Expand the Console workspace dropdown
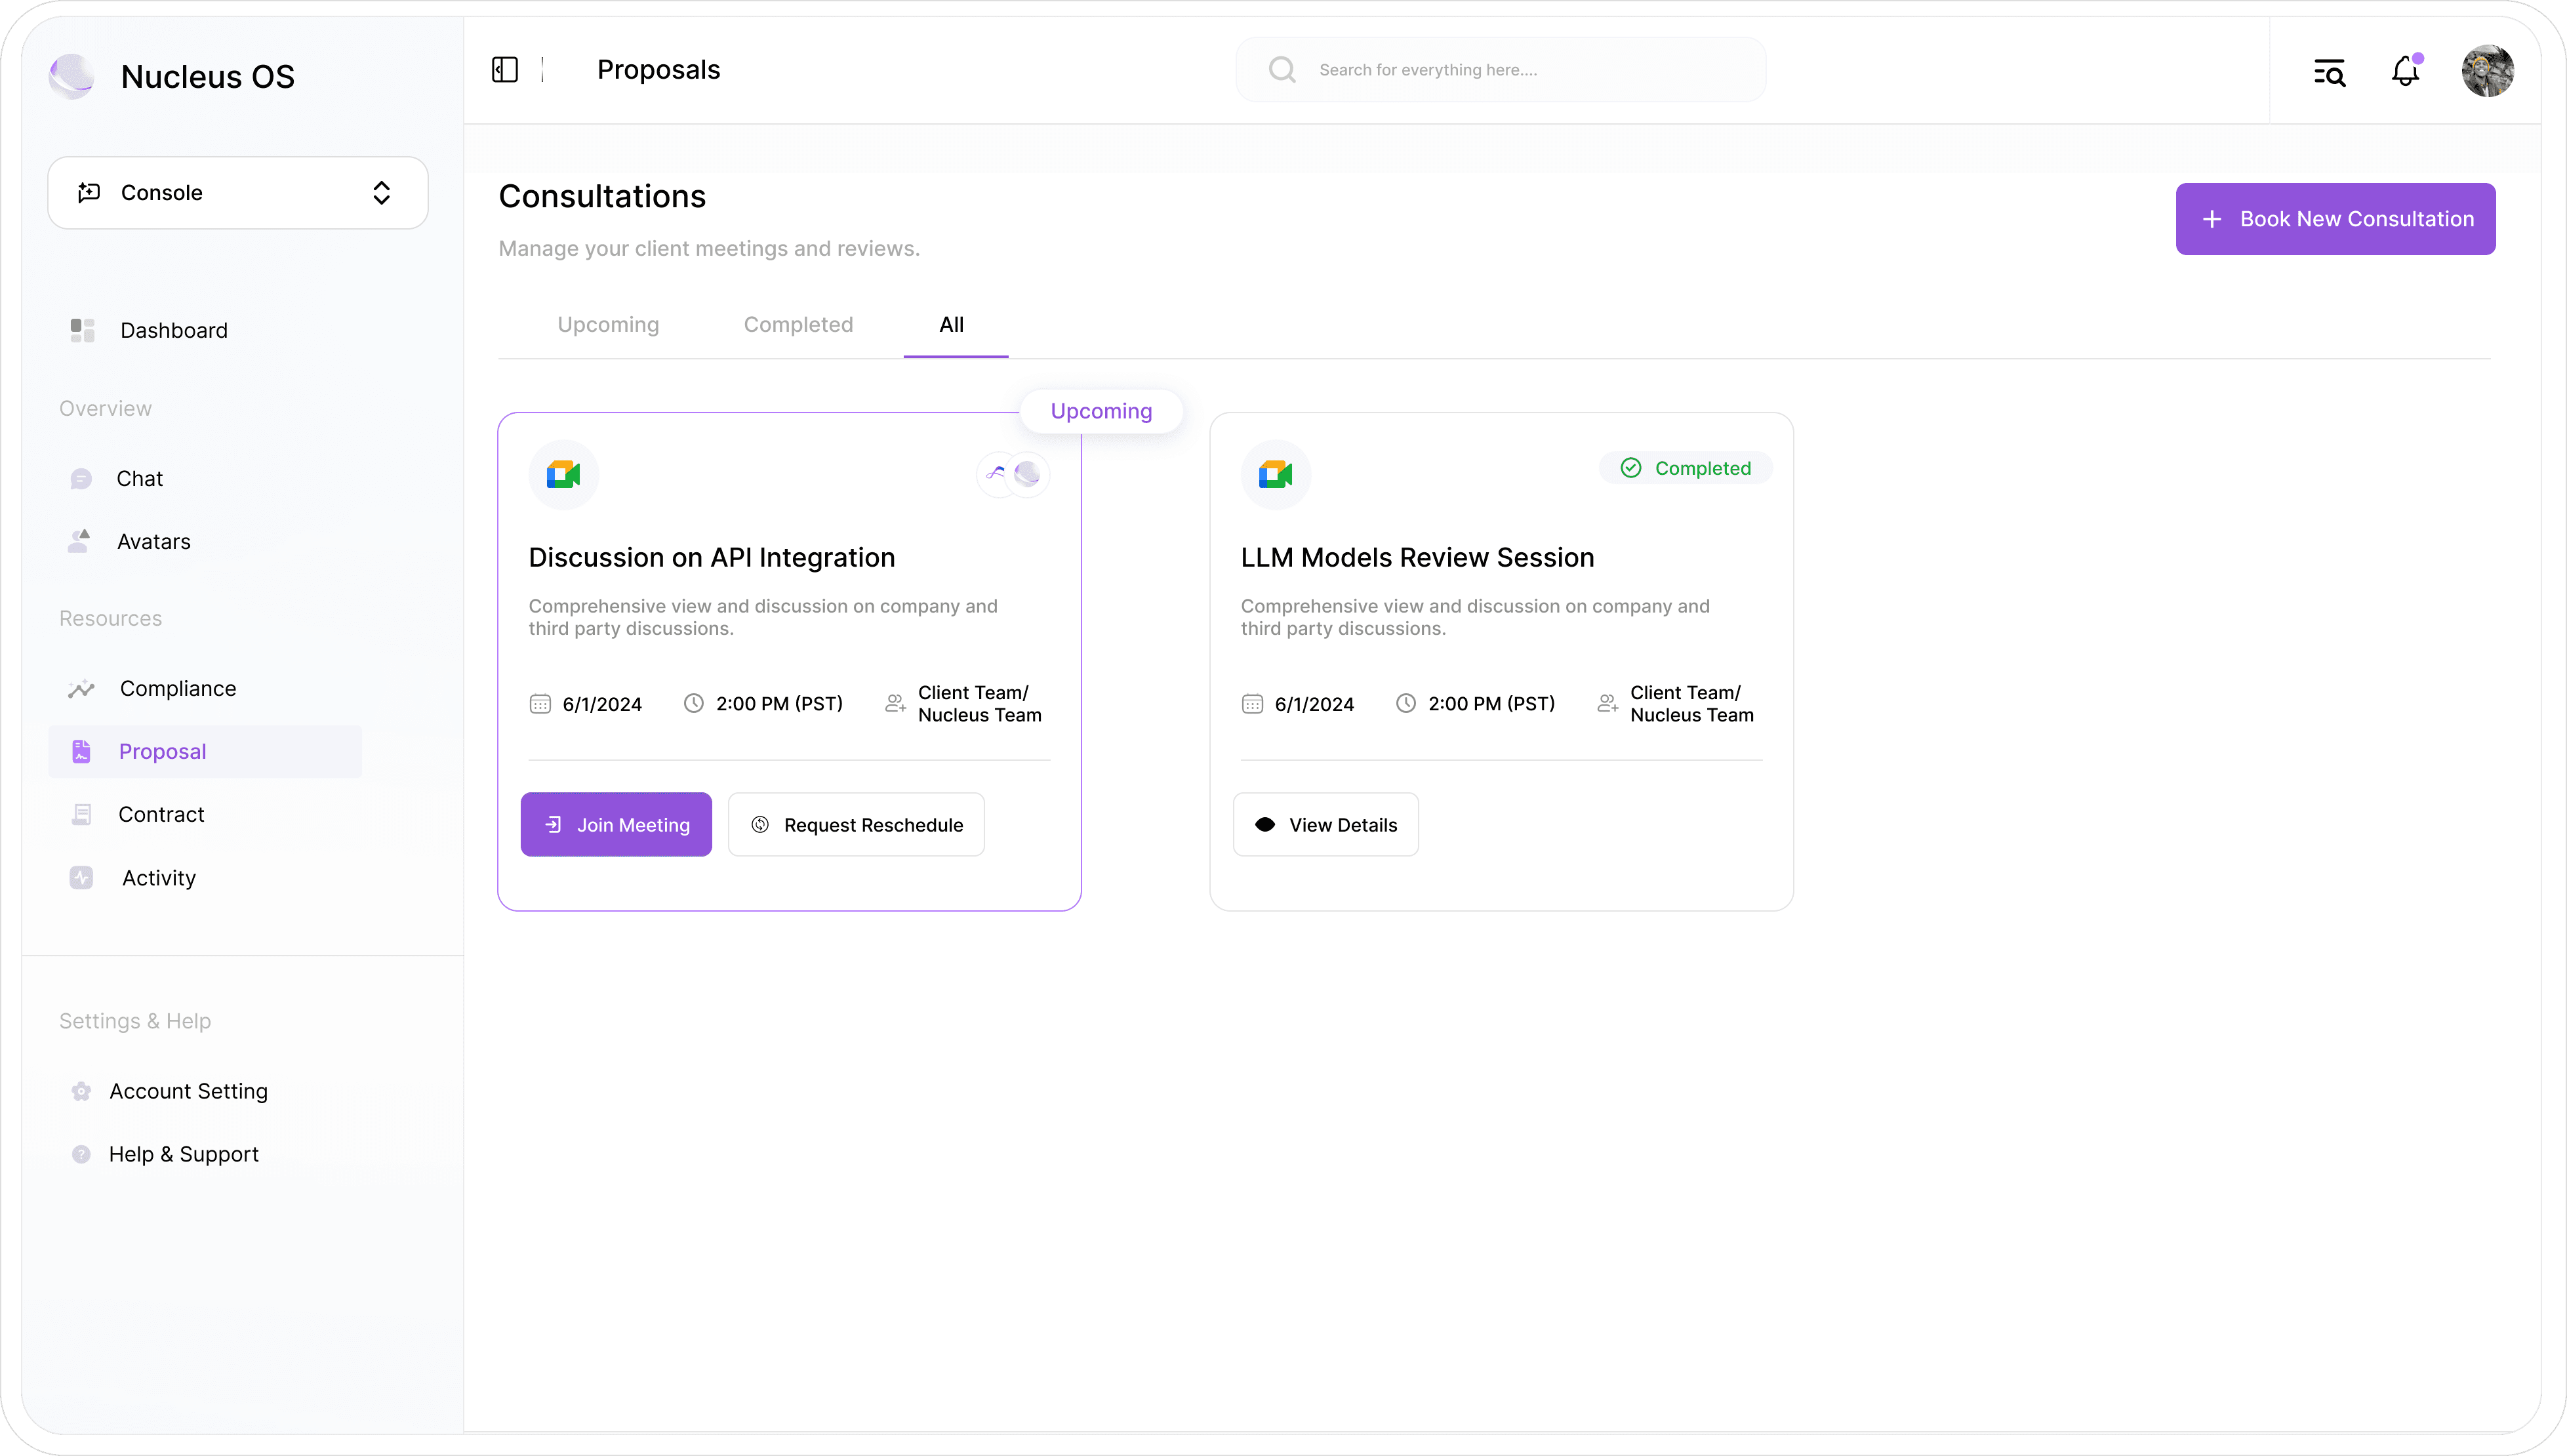Image resolution: width=2567 pixels, height=1456 pixels. 238,192
